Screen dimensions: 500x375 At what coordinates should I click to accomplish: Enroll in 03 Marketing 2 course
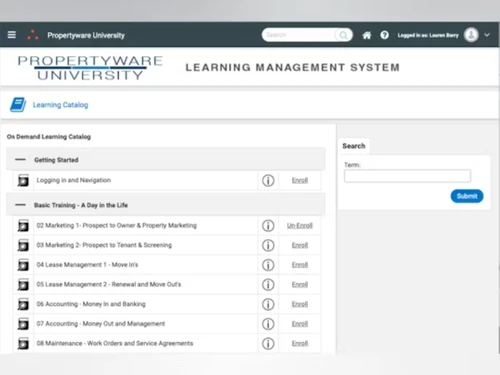300,245
